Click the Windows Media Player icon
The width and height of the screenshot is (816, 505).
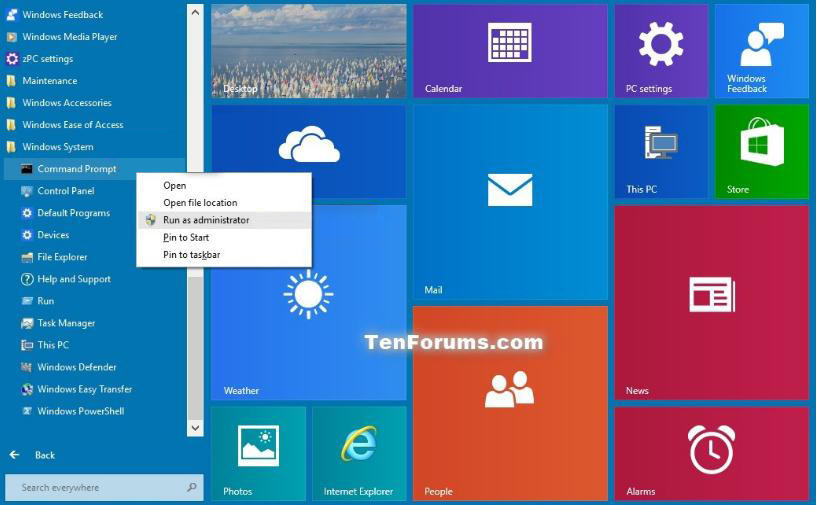[x=11, y=37]
